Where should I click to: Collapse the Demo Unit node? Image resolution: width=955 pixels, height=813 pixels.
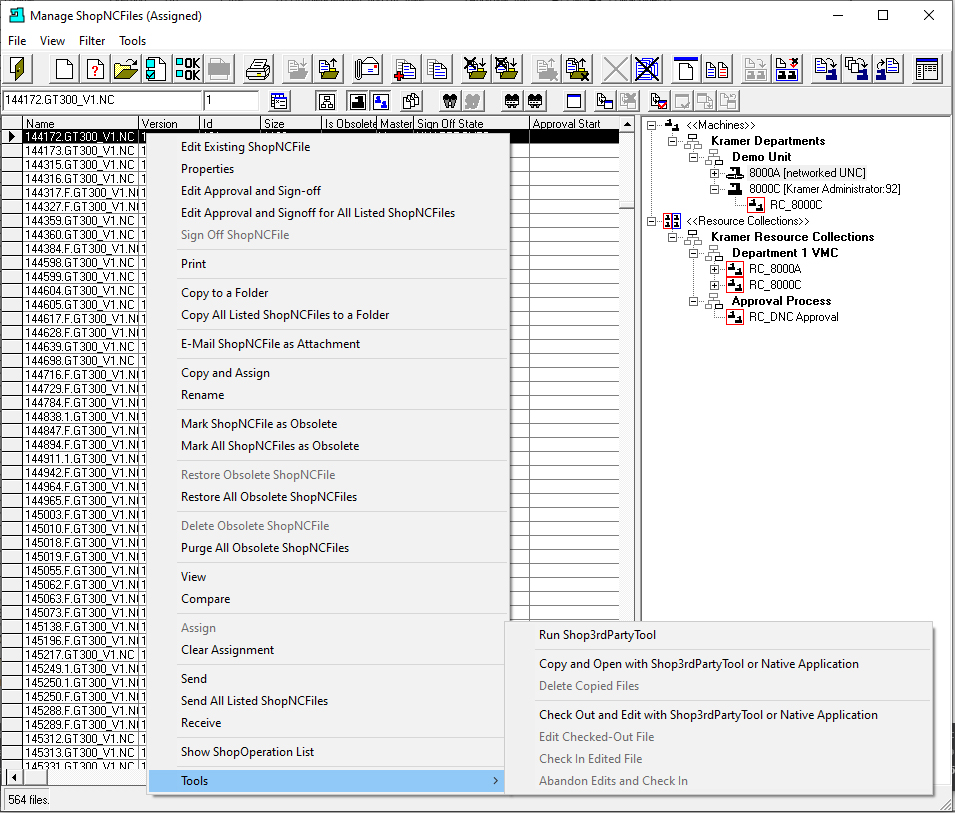(x=693, y=157)
